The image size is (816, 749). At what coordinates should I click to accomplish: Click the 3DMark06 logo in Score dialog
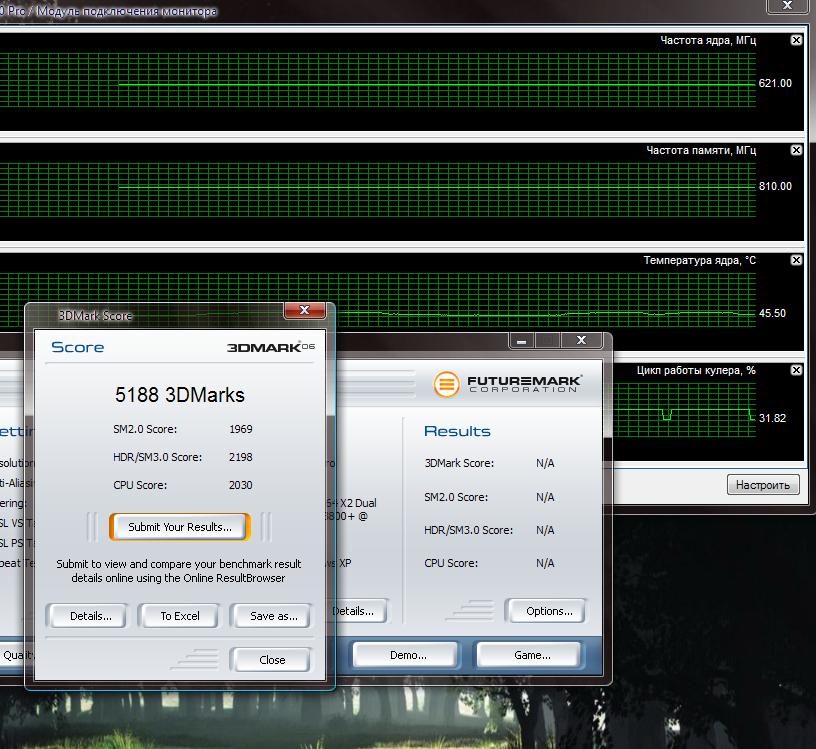(x=270, y=347)
